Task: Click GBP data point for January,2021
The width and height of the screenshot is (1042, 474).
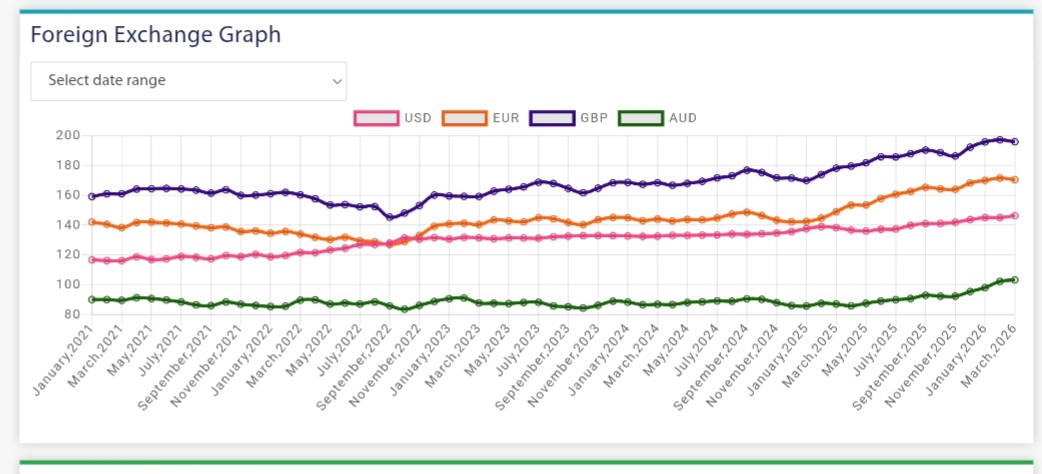Action: pos(93,196)
